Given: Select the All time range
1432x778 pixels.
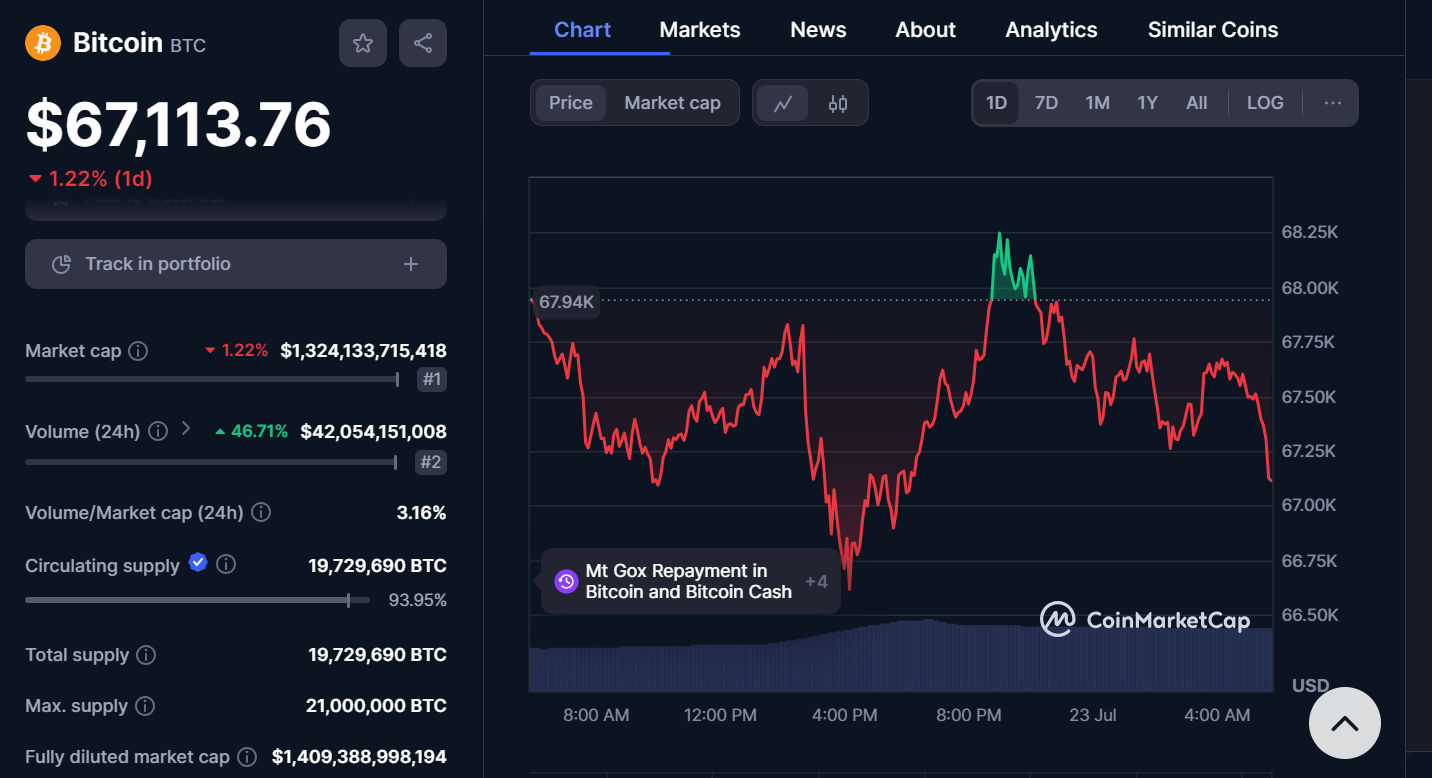Looking at the screenshot, I should [x=1197, y=103].
